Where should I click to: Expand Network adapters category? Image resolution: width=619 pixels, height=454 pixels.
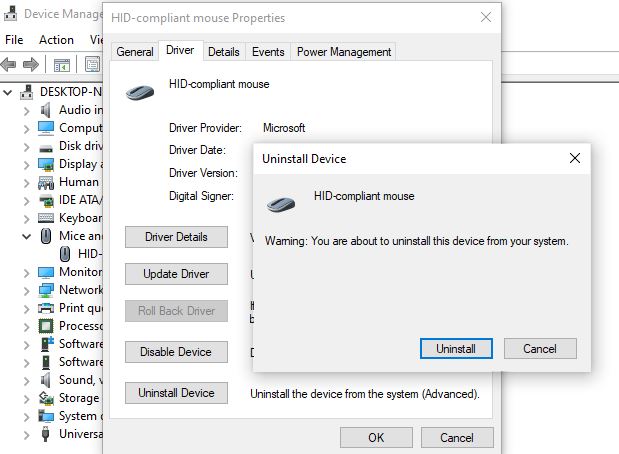(x=26, y=291)
